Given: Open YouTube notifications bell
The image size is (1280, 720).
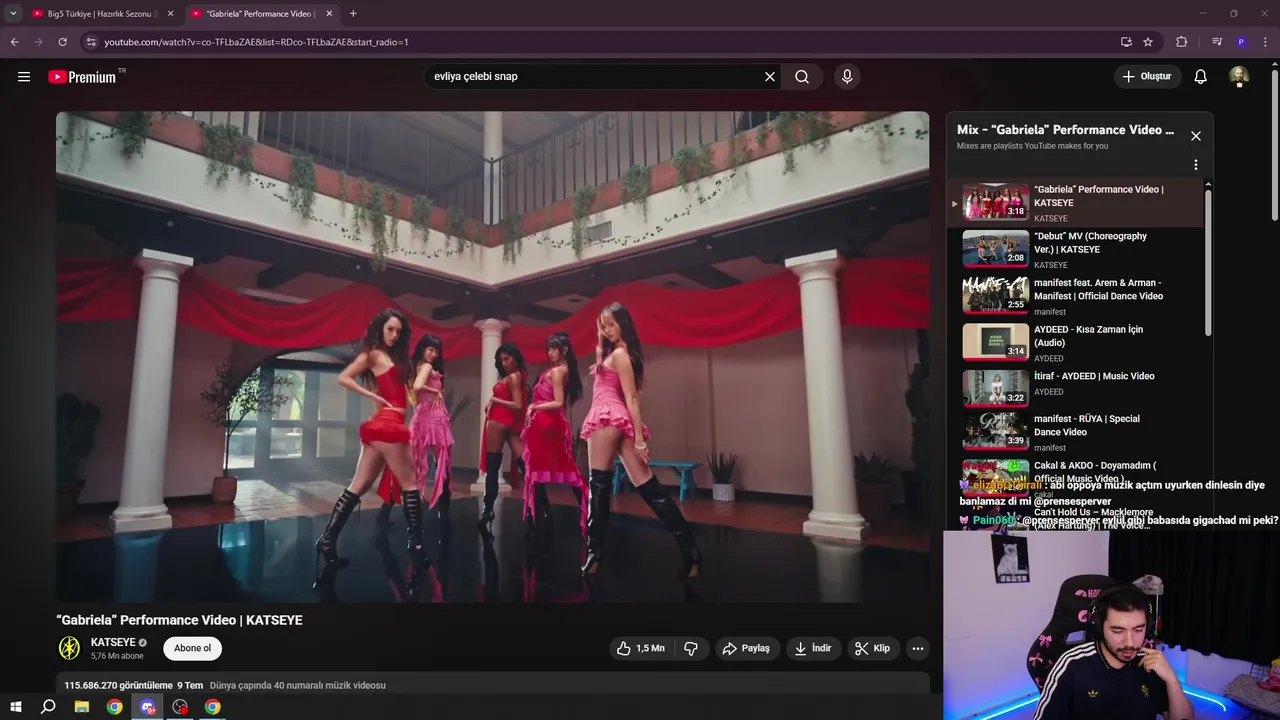Looking at the screenshot, I should click(x=1201, y=76).
